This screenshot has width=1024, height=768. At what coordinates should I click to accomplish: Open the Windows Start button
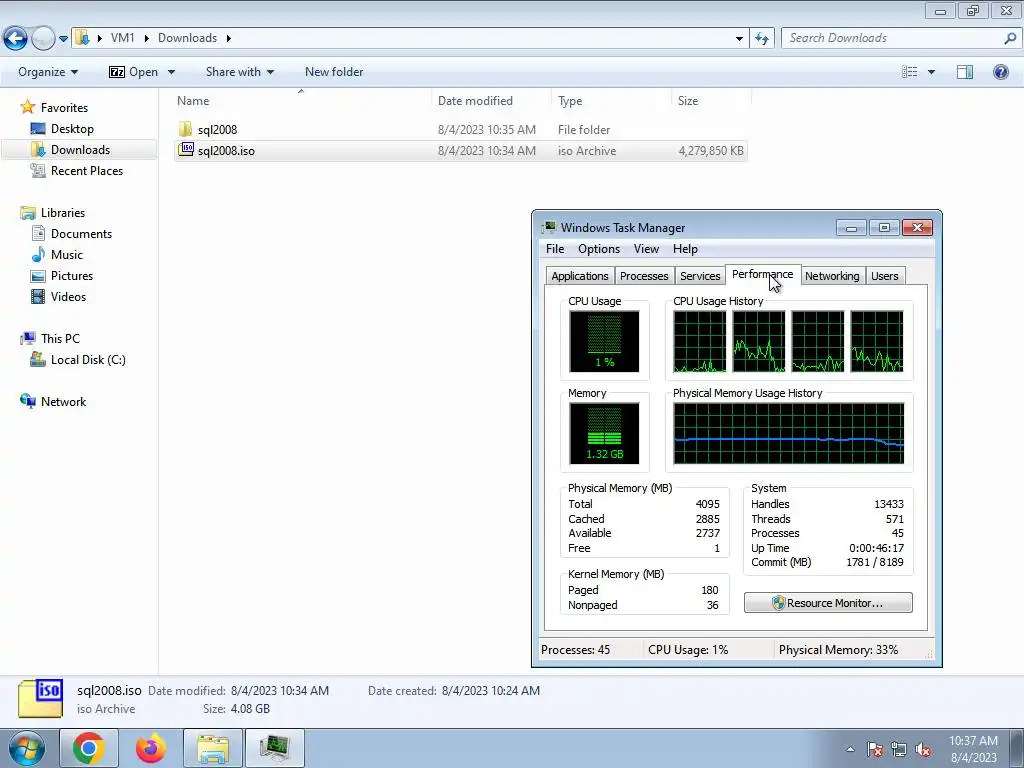click(x=26, y=748)
